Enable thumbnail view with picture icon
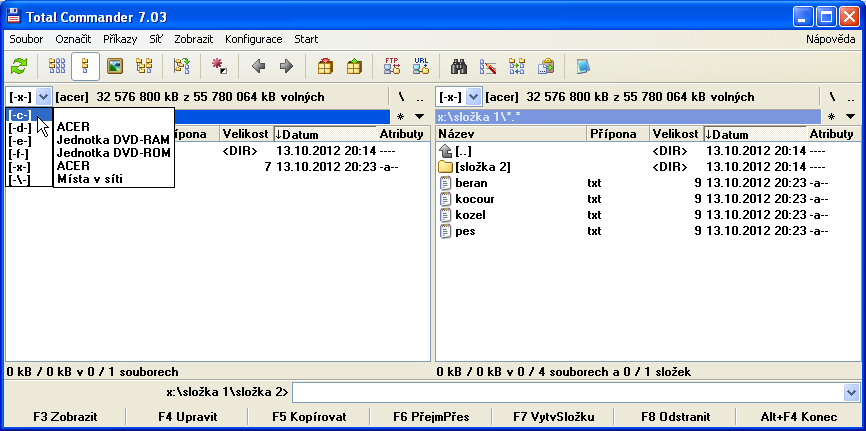The image size is (866, 431). coord(115,67)
